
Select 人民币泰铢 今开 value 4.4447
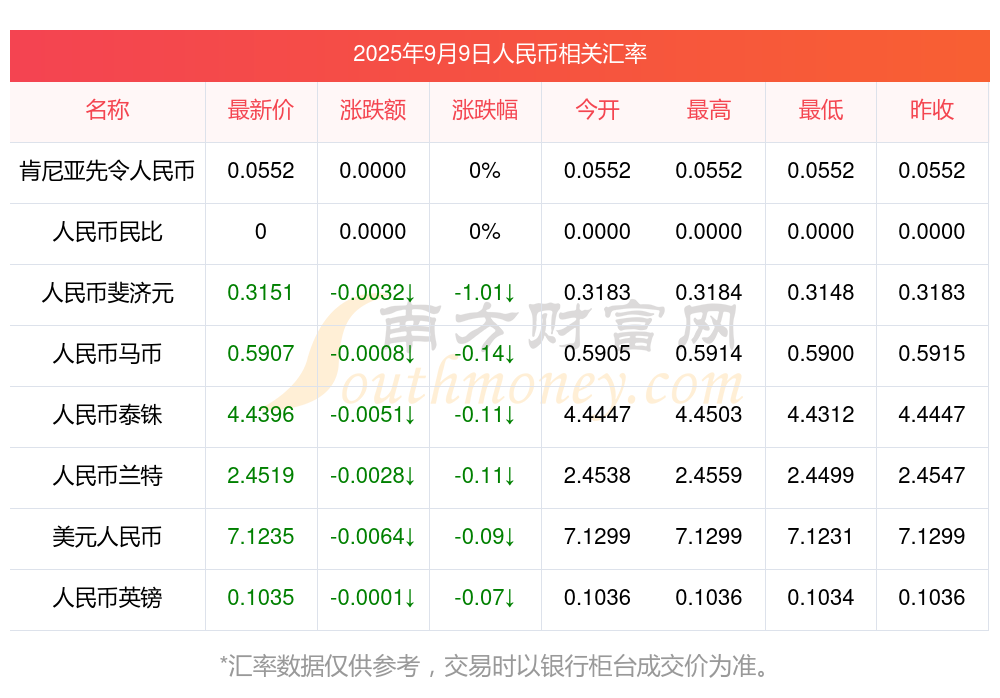(597, 414)
